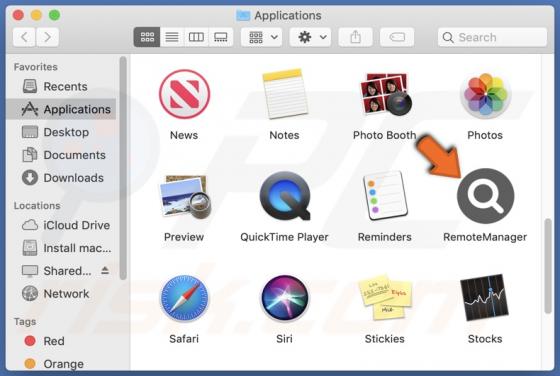Select QuickTime Player app icon
560x376 pixels.
click(285, 196)
